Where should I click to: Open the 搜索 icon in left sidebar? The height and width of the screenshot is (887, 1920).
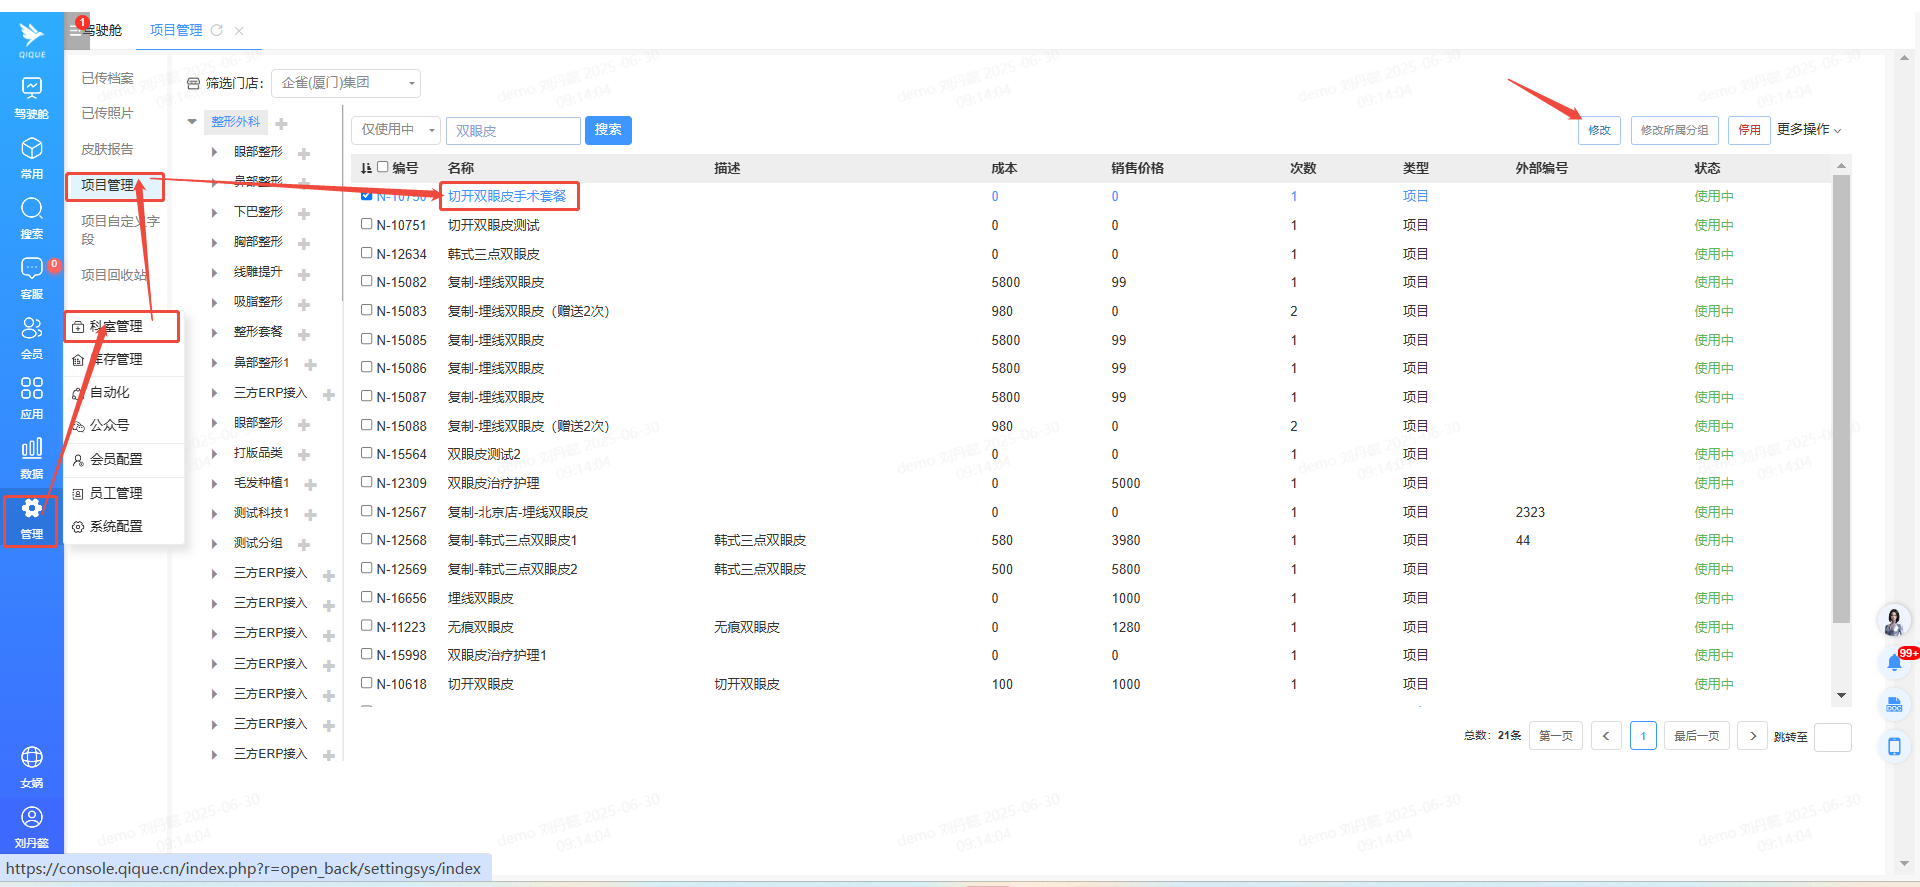point(32,209)
